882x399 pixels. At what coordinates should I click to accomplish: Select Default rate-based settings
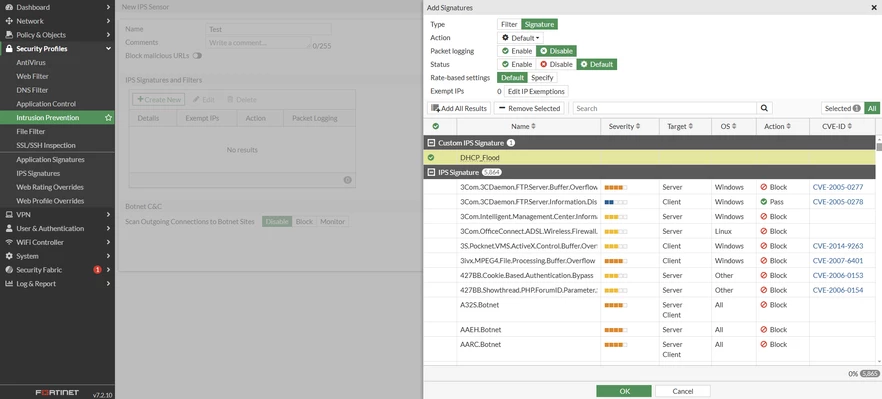512,78
